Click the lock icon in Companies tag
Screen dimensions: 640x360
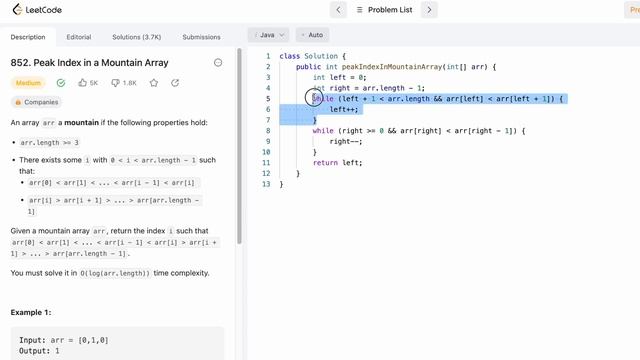(18, 102)
